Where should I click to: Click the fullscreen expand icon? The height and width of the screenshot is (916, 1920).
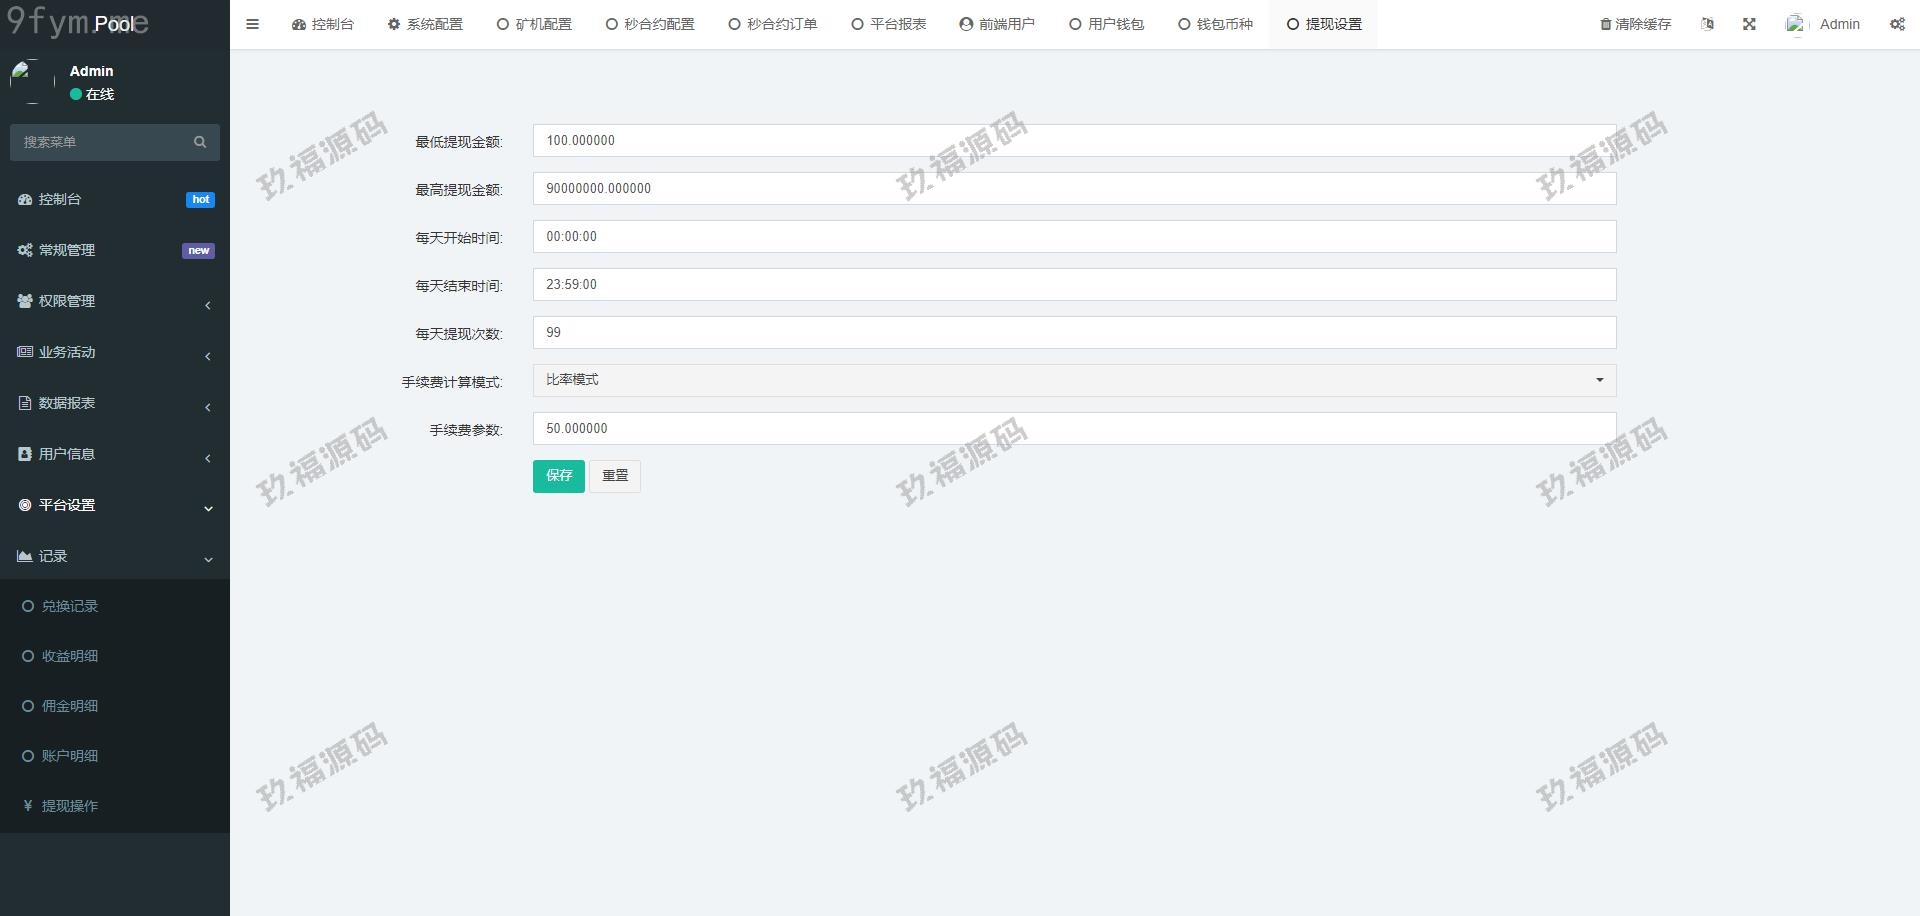(x=1749, y=24)
